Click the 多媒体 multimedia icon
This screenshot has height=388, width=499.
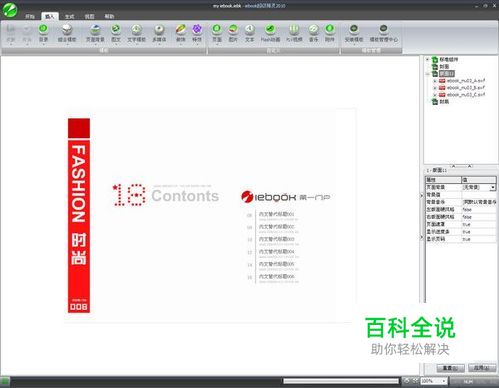pos(159,29)
